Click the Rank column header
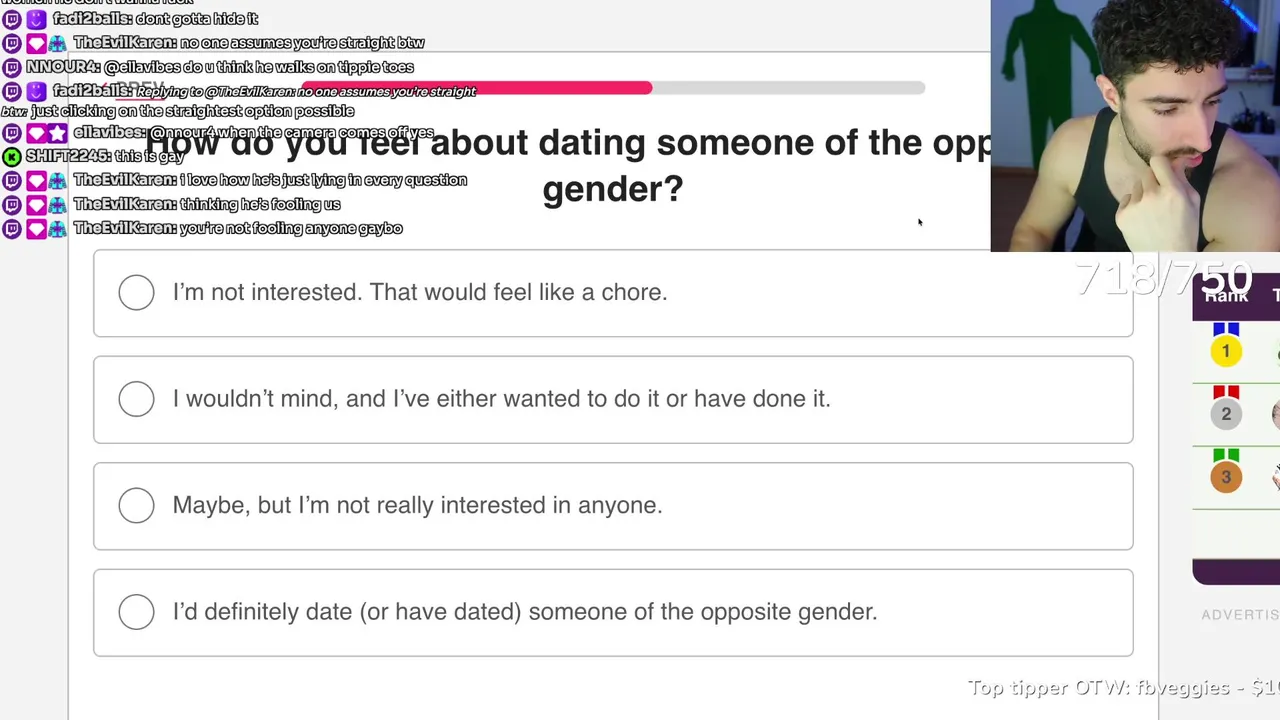This screenshot has width=1280, height=720. tap(1225, 297)
